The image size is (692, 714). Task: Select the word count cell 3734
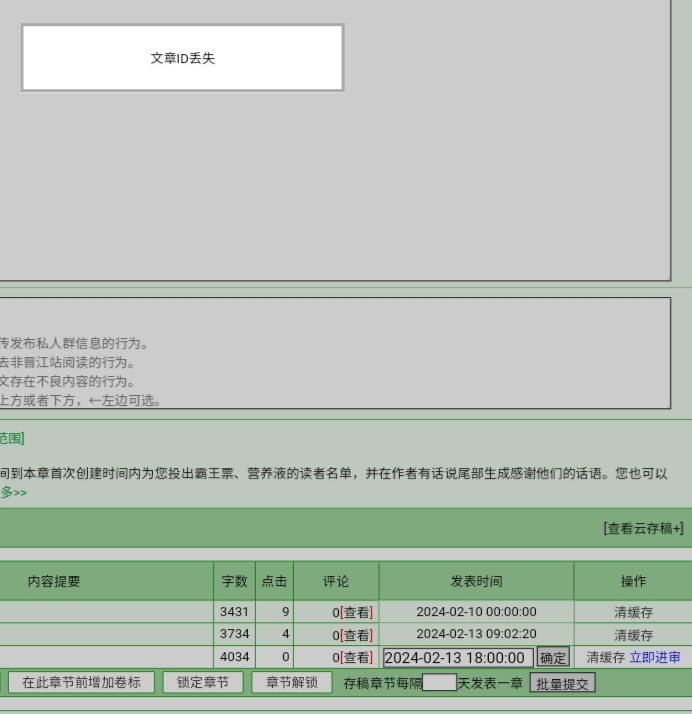pos(234,634)
